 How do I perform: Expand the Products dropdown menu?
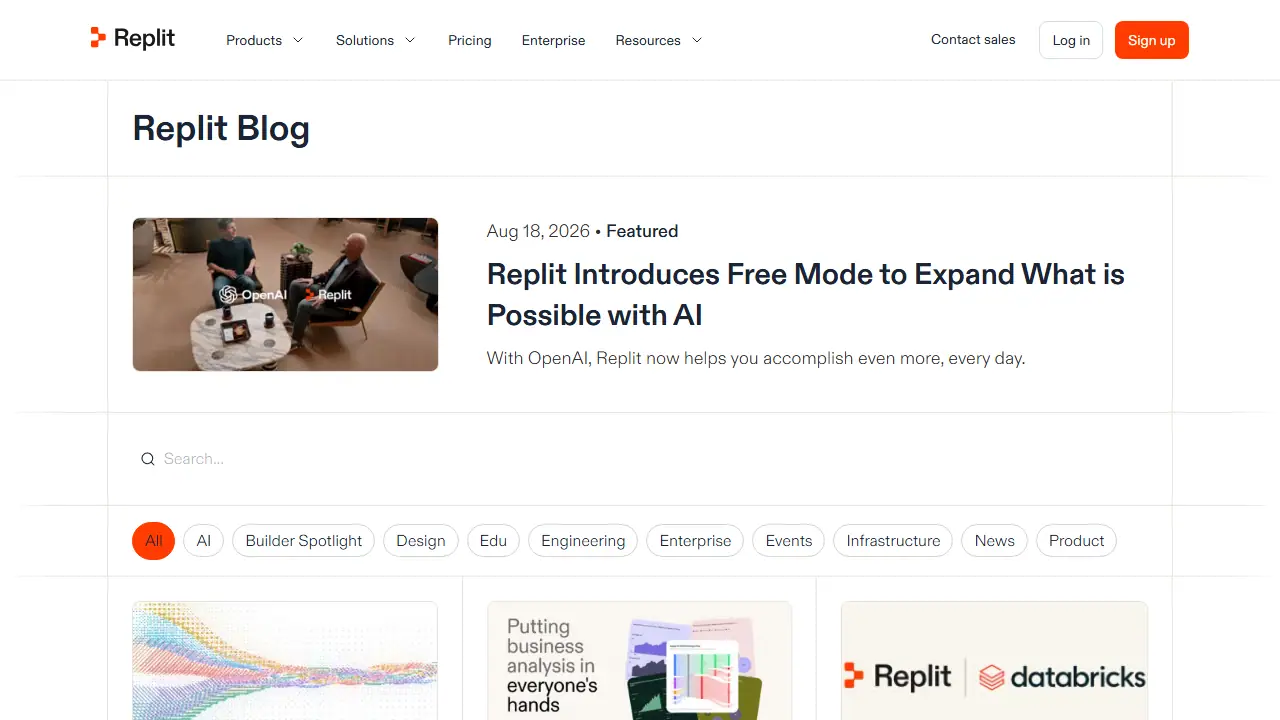pyautogui.click(x=265, y=40)
